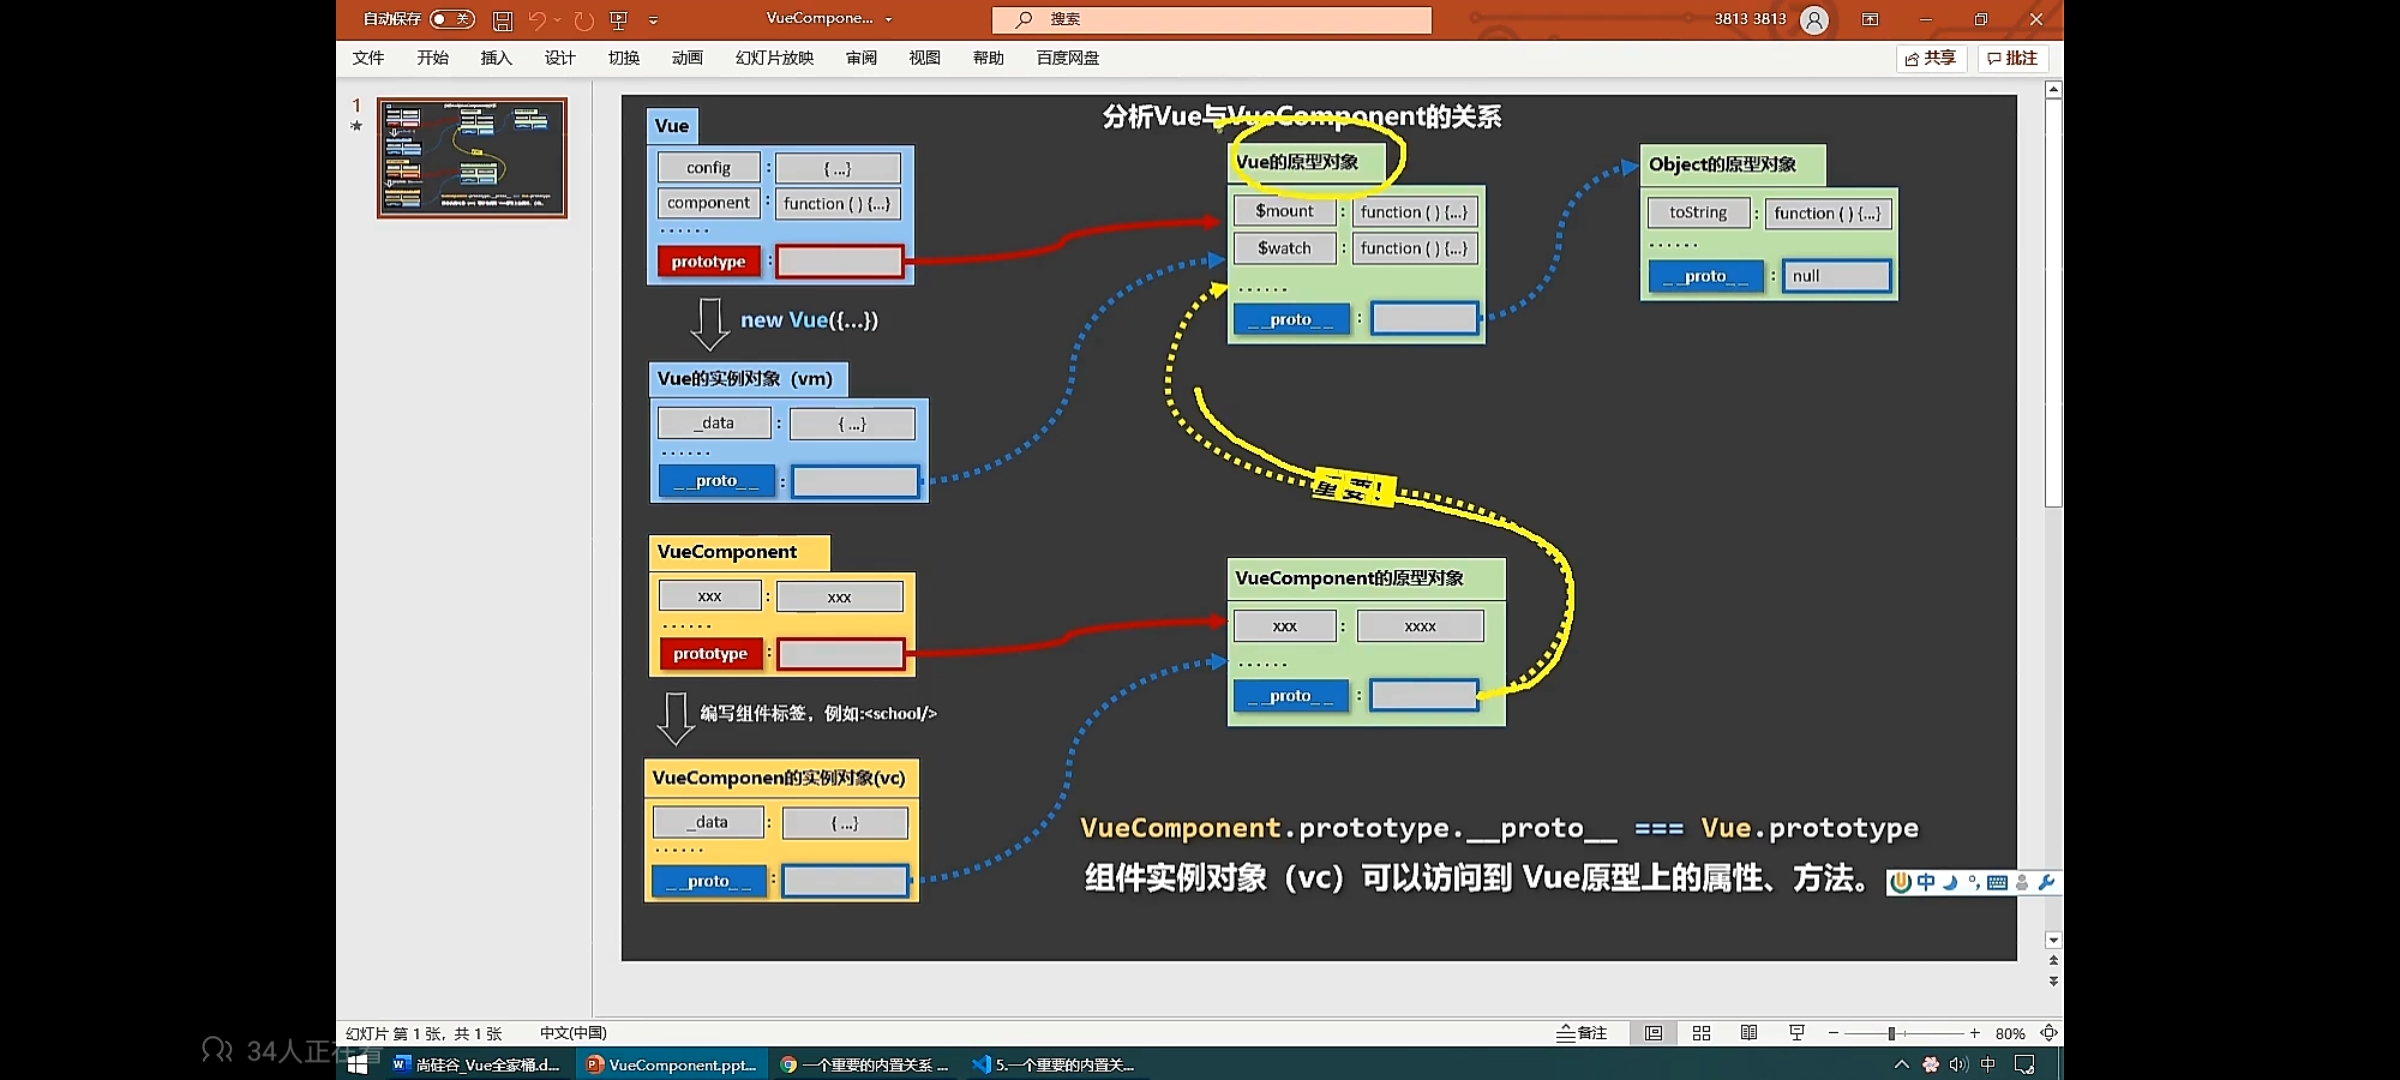Click the Undo arrow icon

537,20
